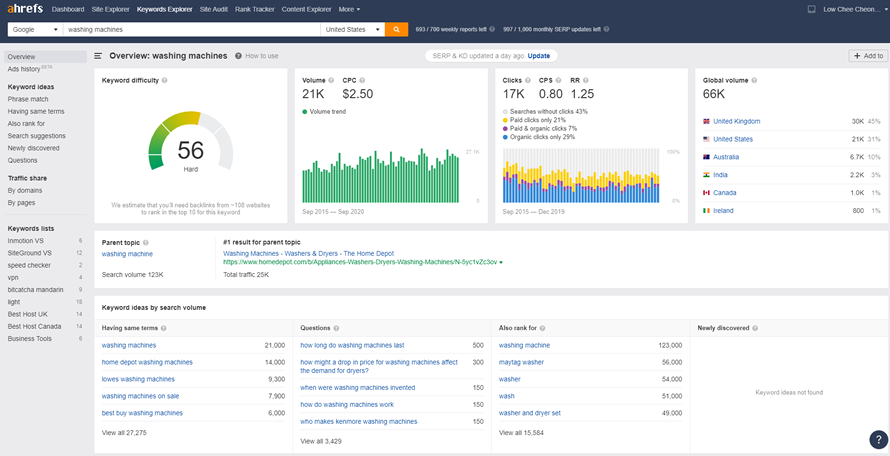Click the monitor icon beside the account name
This screenshot has height=456, width=890.
811,9
